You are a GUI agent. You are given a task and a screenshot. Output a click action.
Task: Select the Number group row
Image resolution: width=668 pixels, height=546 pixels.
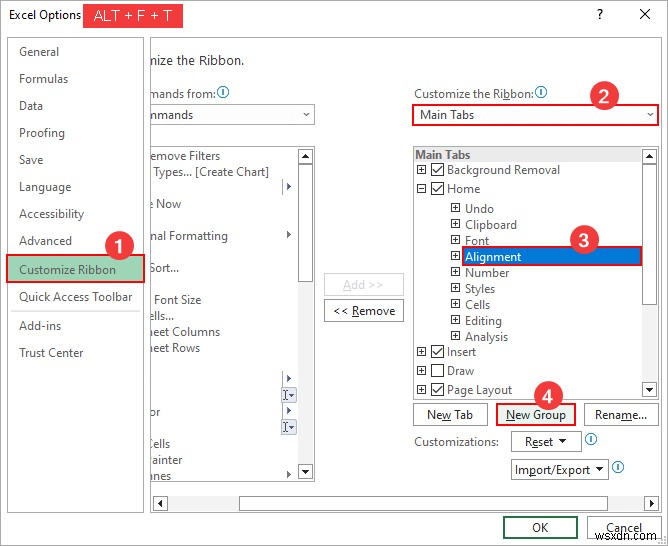coord(487,273)
